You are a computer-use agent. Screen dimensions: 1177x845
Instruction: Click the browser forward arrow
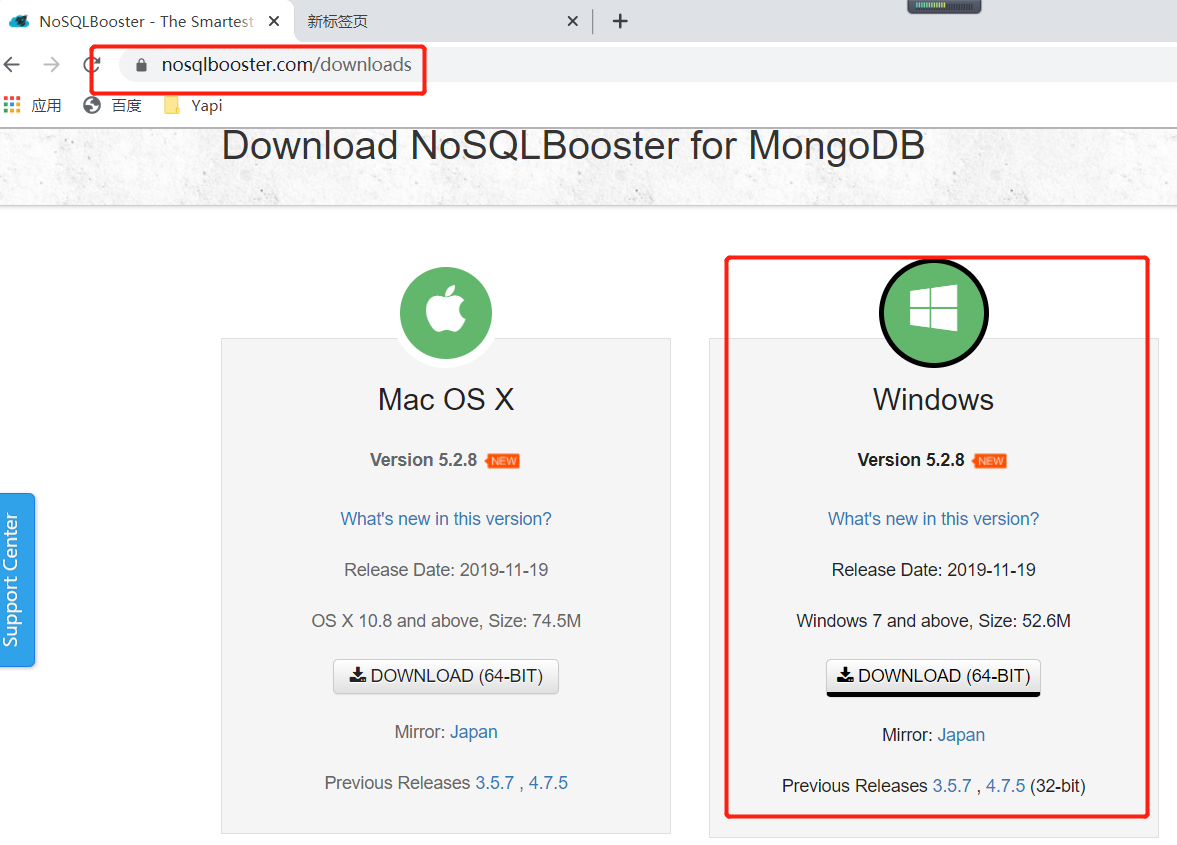click(x=51, y=65)
